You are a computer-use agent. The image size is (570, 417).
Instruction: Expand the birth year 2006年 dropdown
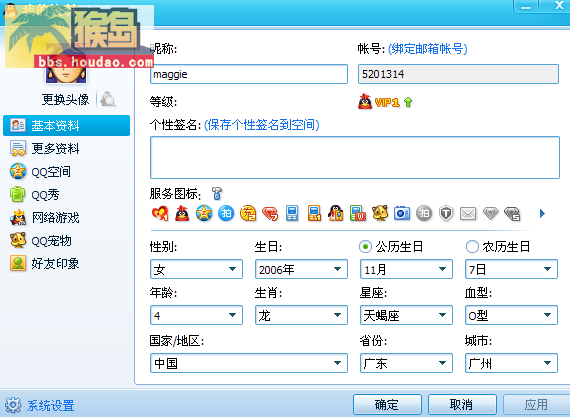tap(301, 269)
